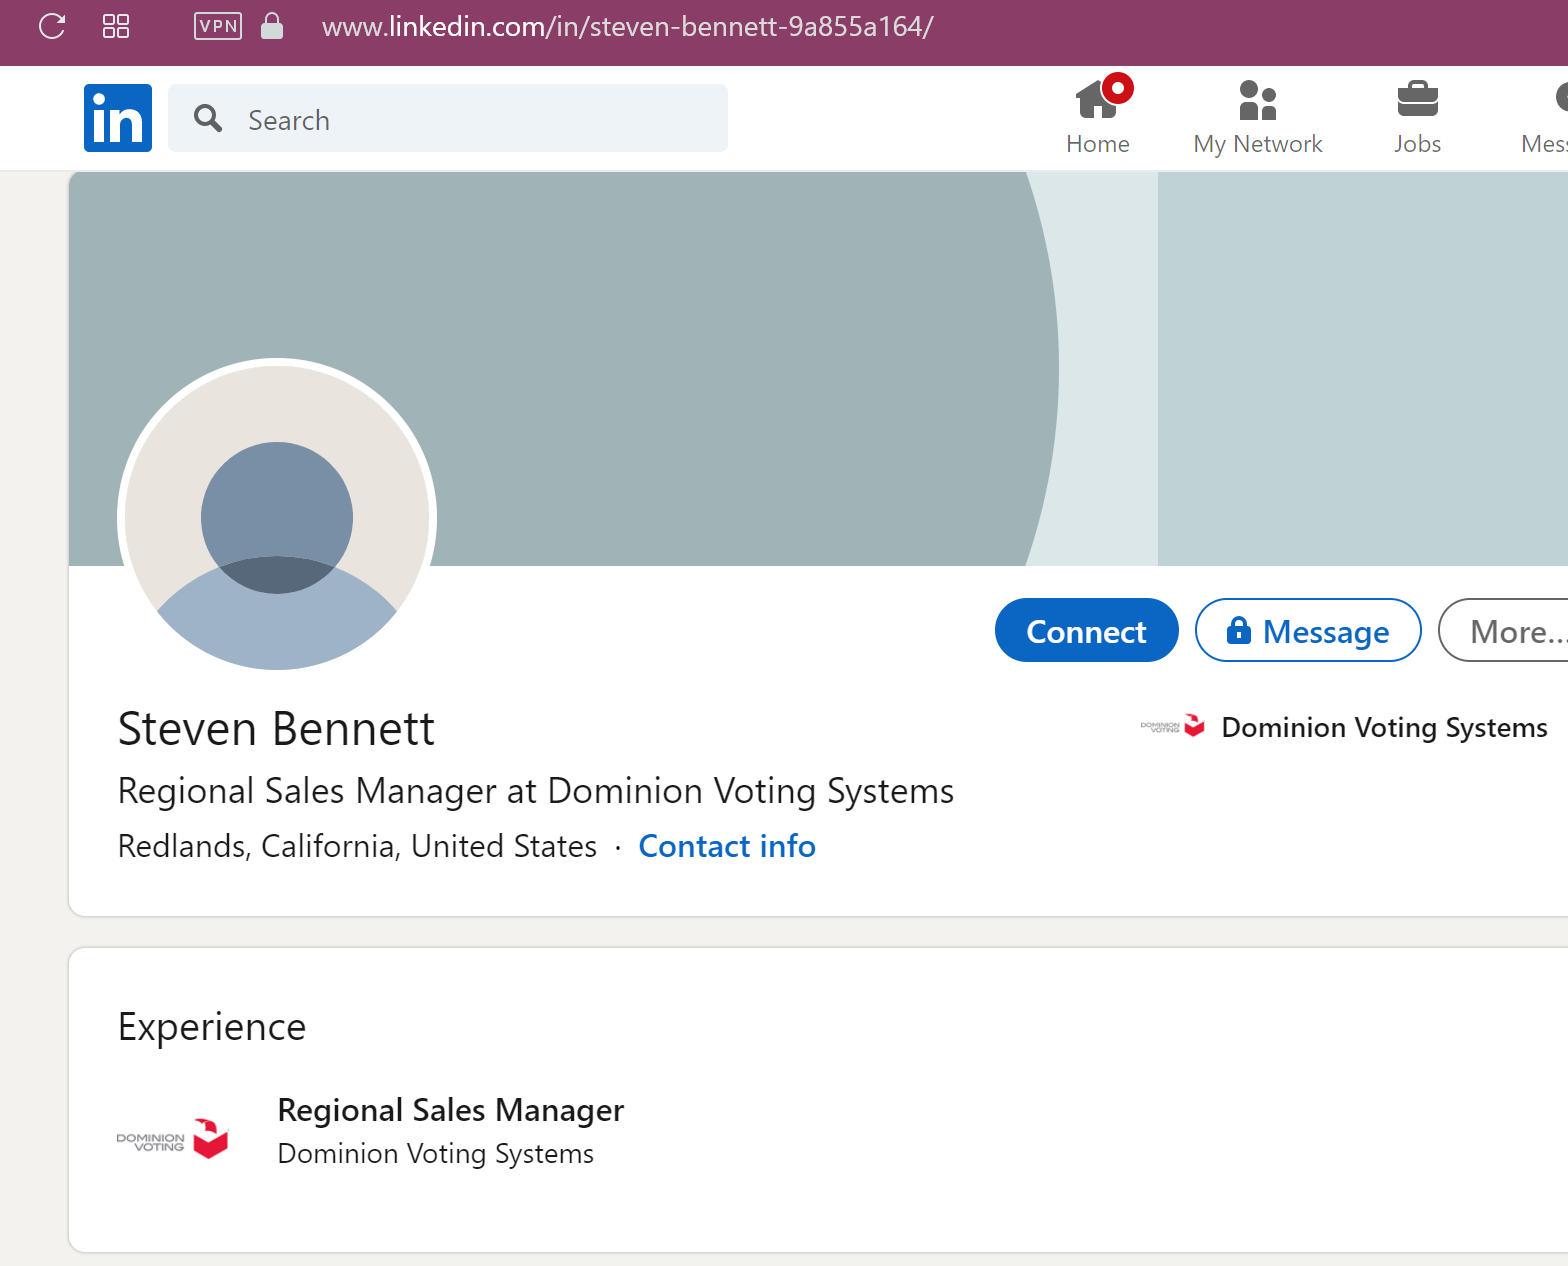The width and height of the screenshot is (1568, 1266).
Task: Click the search magnifier icon
Action: (208, 119)
